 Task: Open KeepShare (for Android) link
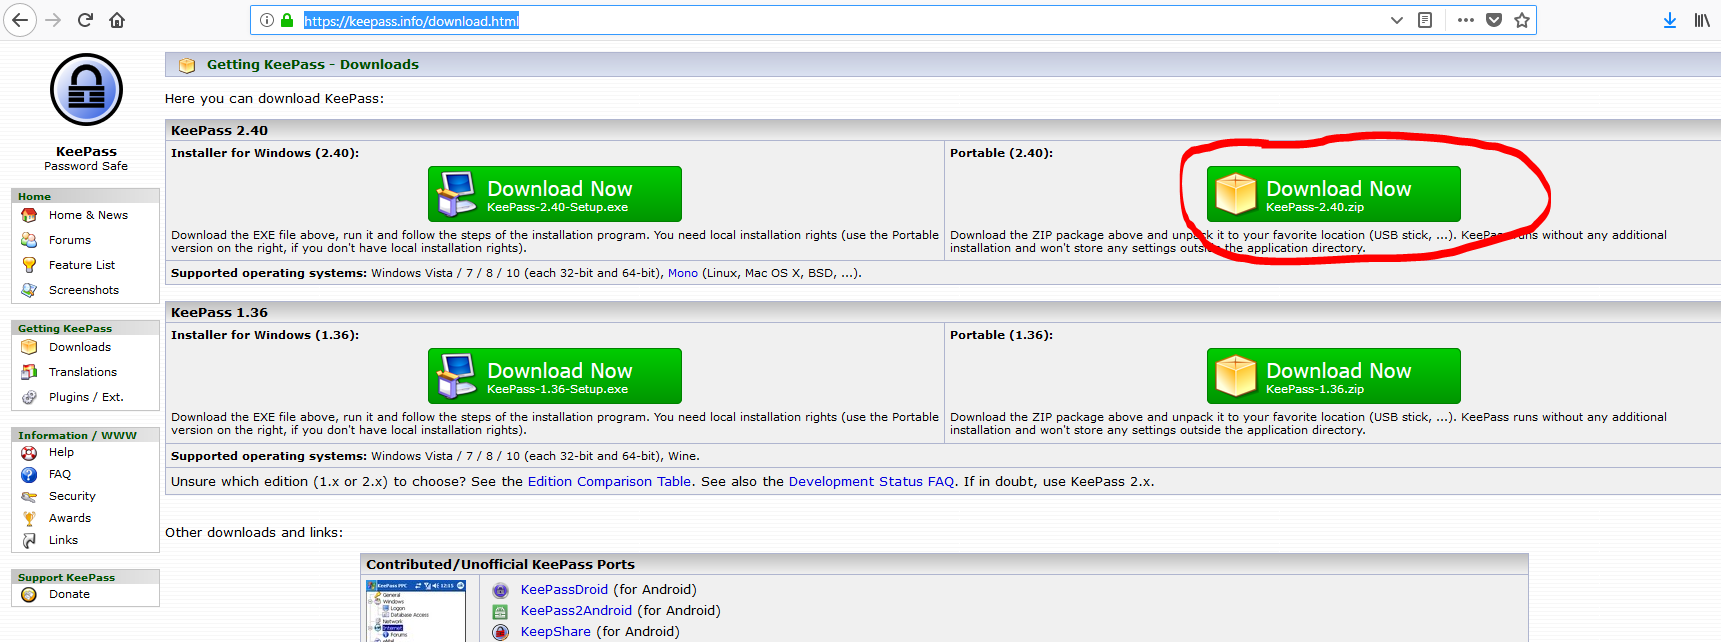click(555, 632)
